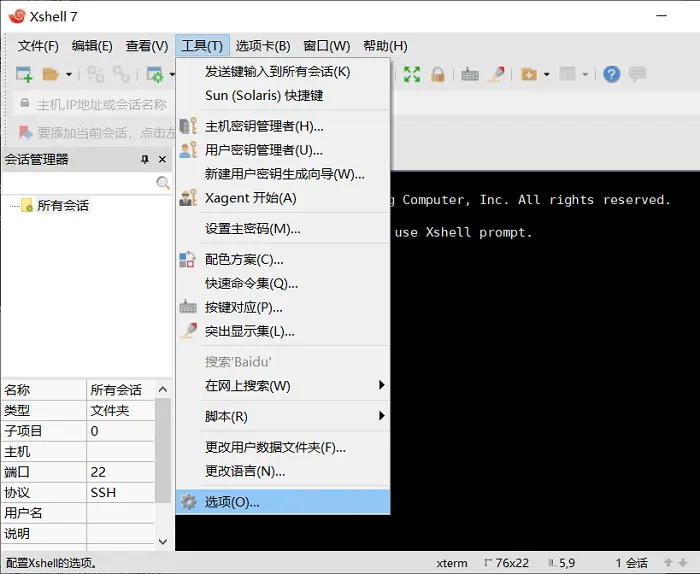Expand the 在网上搜索(W) submenu
Screen dimensions: 700x574
[x=283, y=385]
